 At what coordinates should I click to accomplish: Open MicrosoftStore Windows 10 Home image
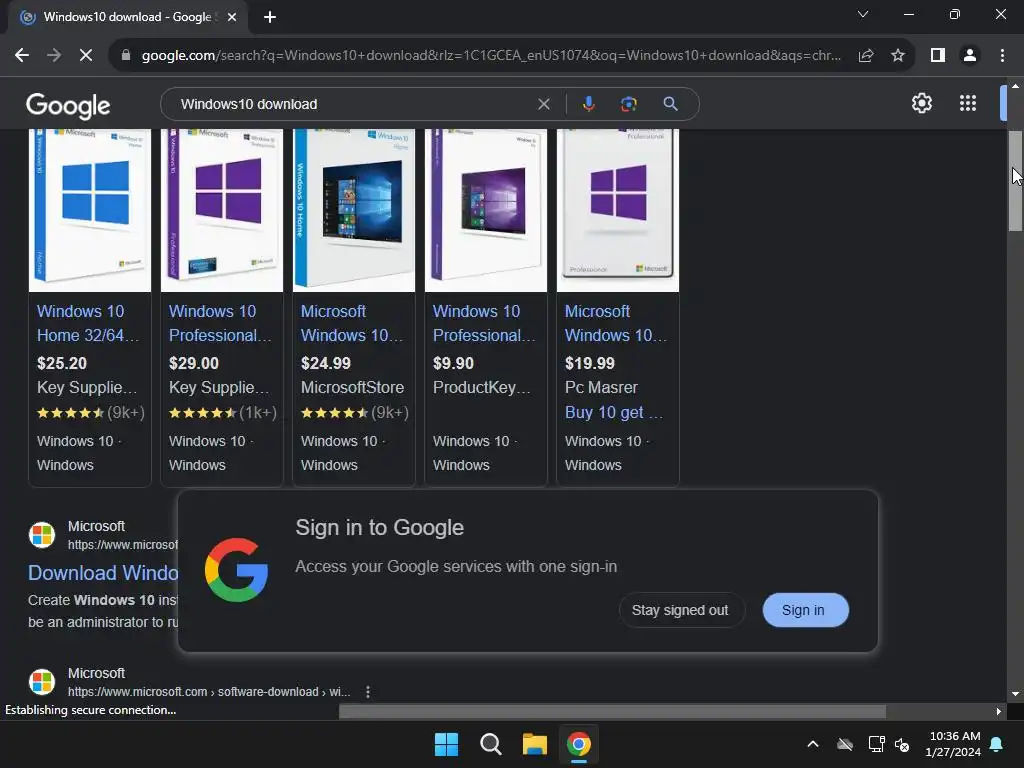click(354, 210)
